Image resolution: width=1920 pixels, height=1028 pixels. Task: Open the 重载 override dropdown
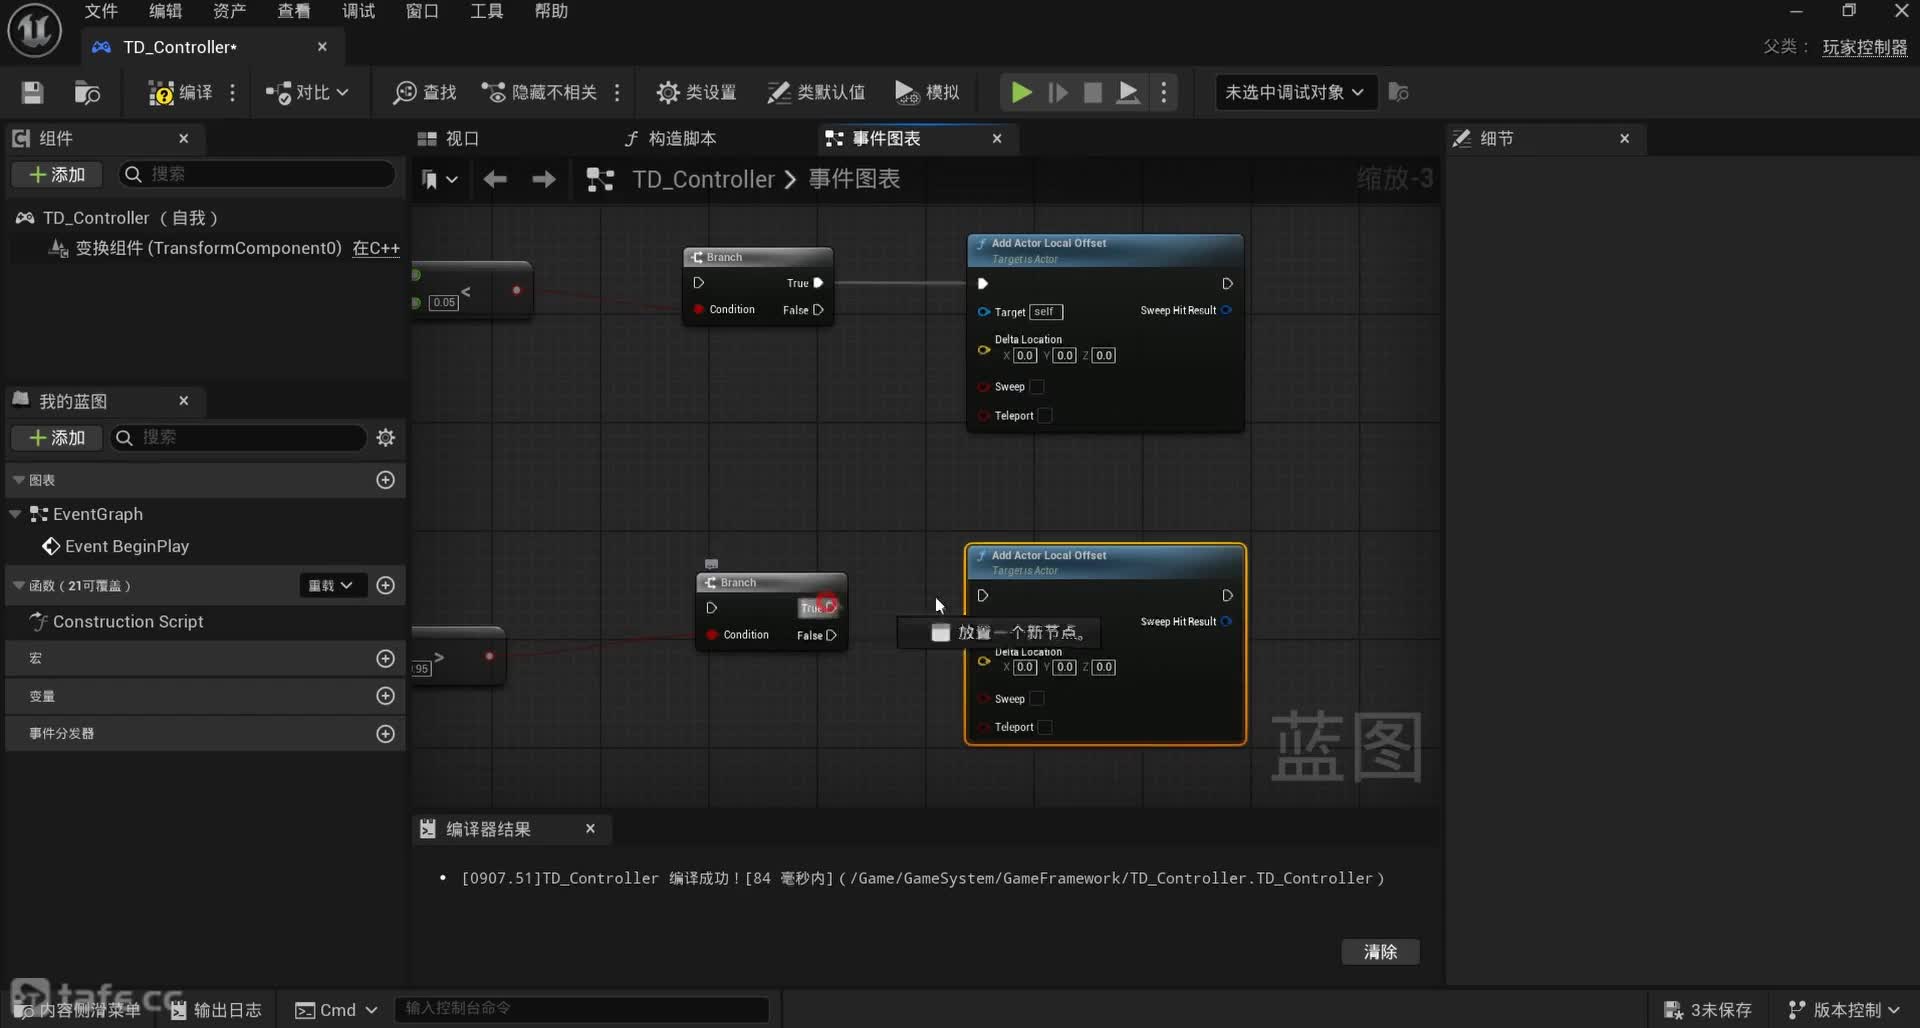point(332,586)
